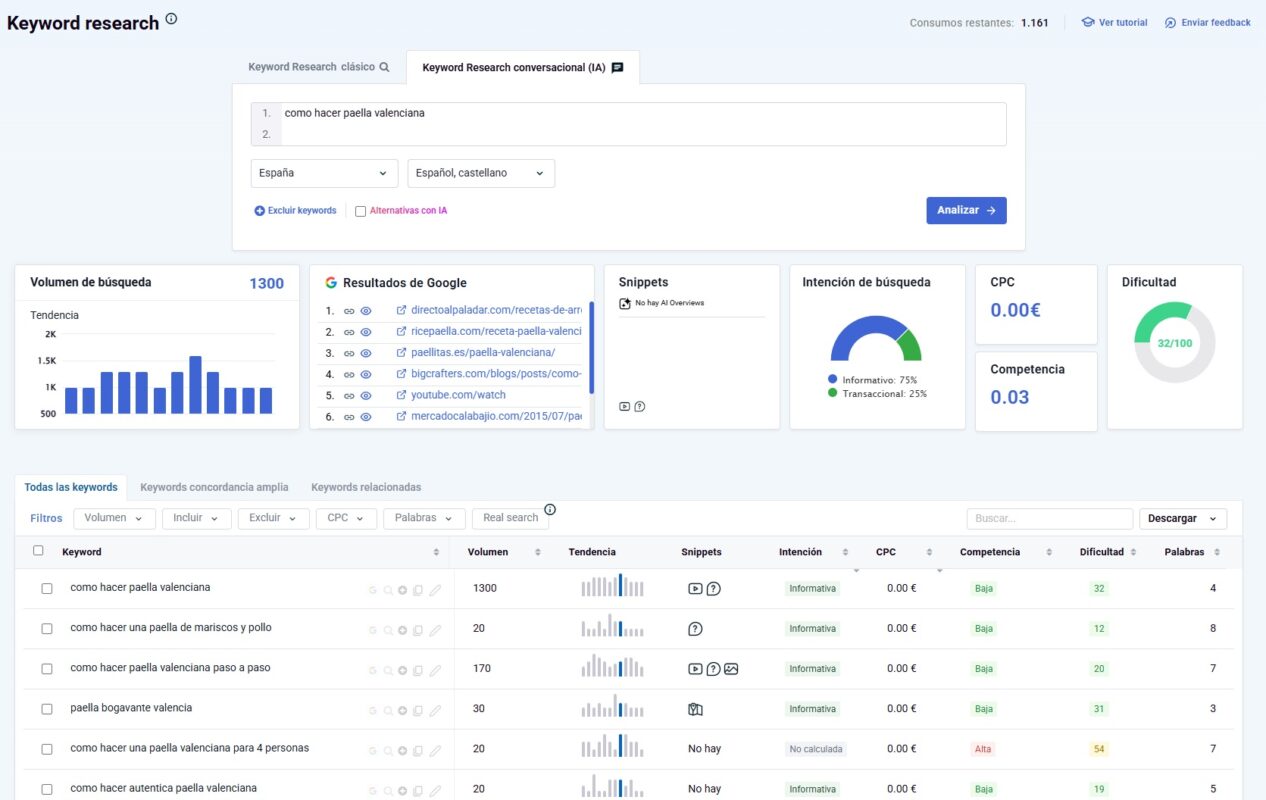
Task: Click the chain icon for mercadocalabajio.com result
Action: (349, 416)
